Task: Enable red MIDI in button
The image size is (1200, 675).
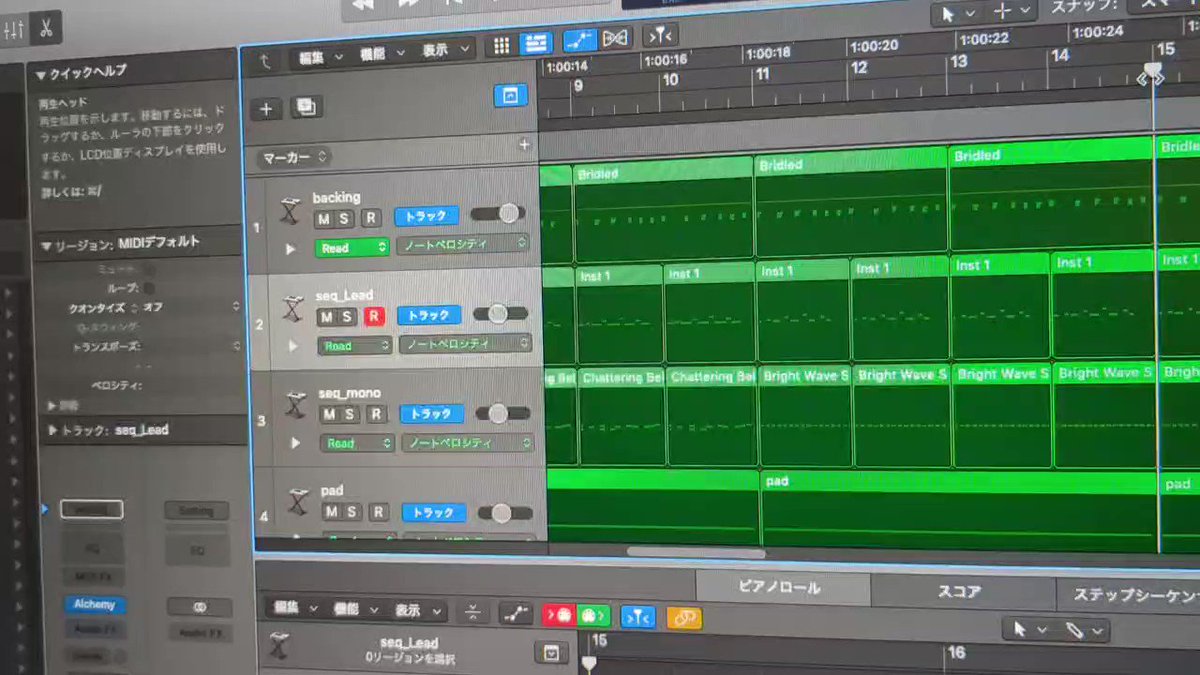Action: [557, 615]
